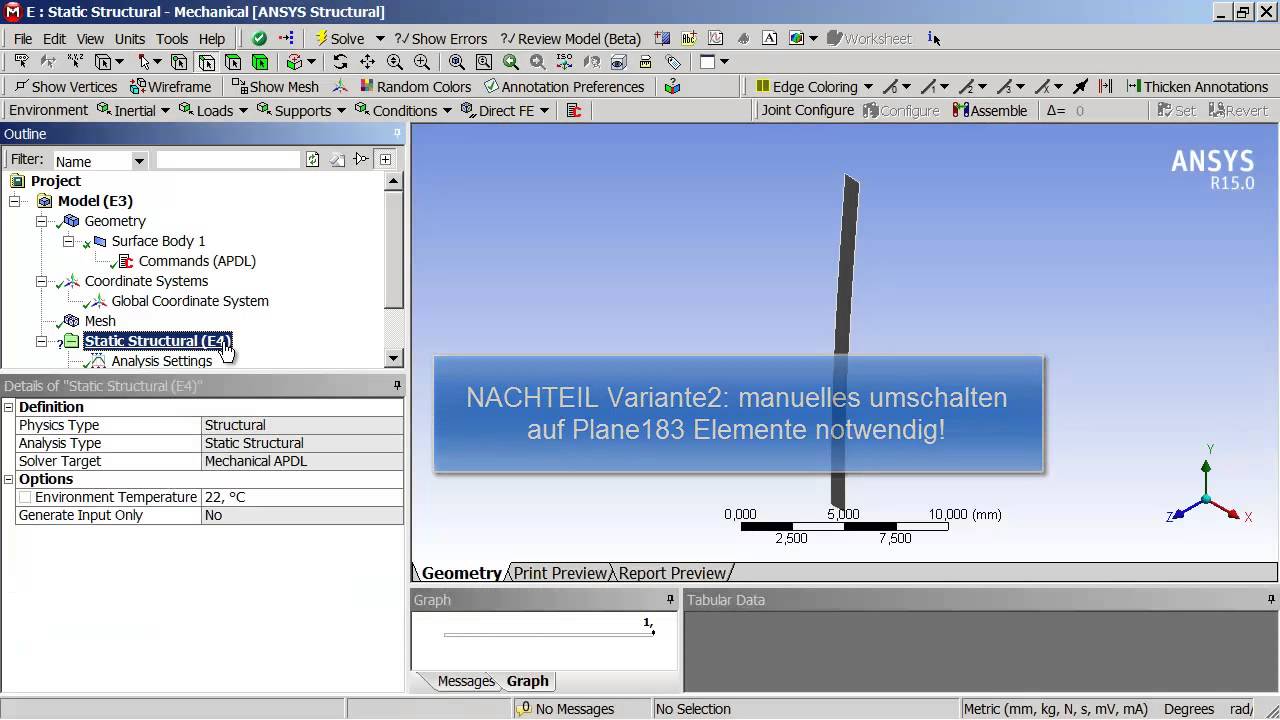Click the refresh filter icon in Outline

(313, 160)
